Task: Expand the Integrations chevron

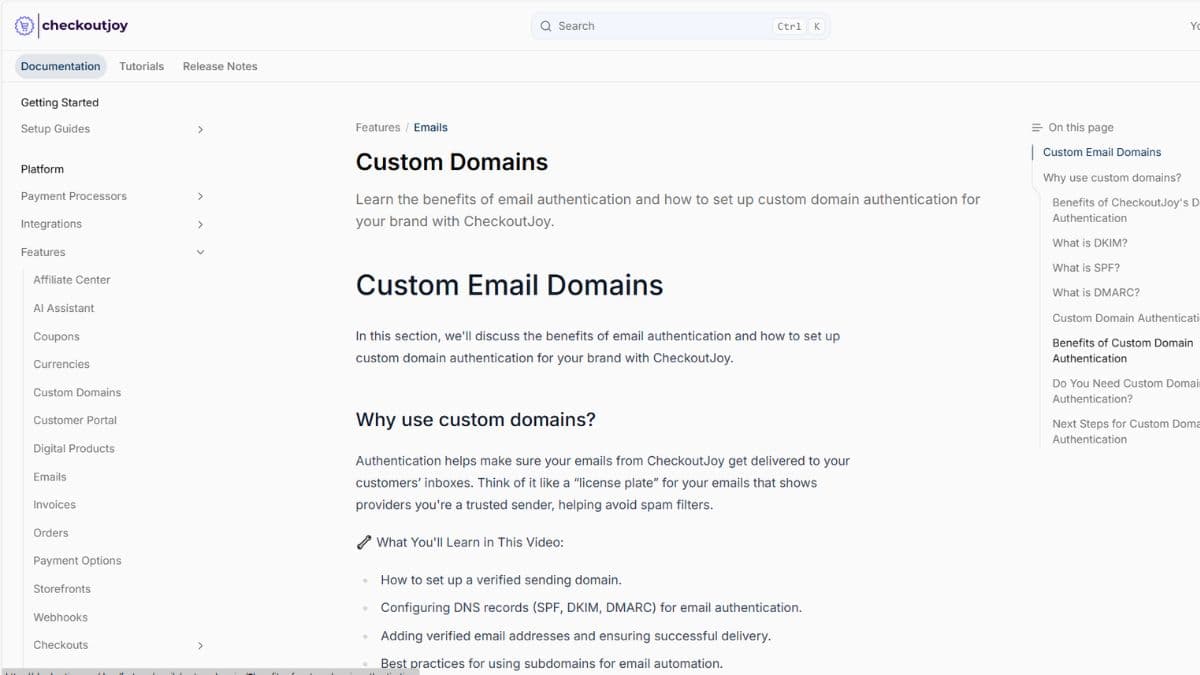Action: point(200,225)
